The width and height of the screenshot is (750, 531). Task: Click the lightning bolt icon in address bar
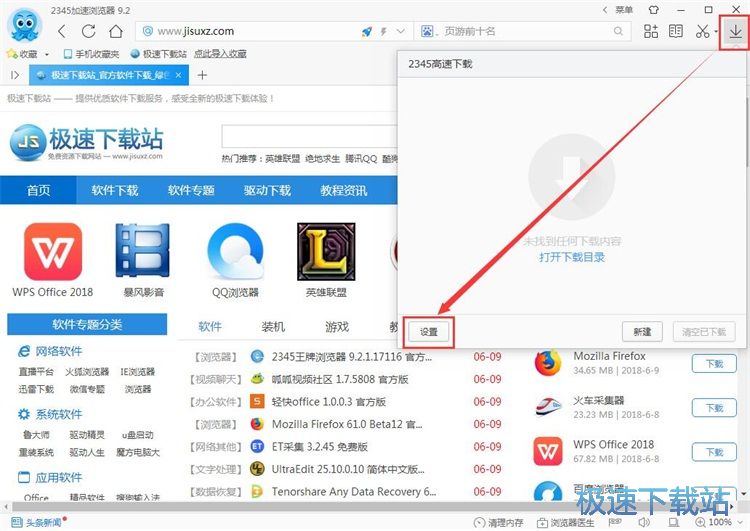(x=384, y=32)
